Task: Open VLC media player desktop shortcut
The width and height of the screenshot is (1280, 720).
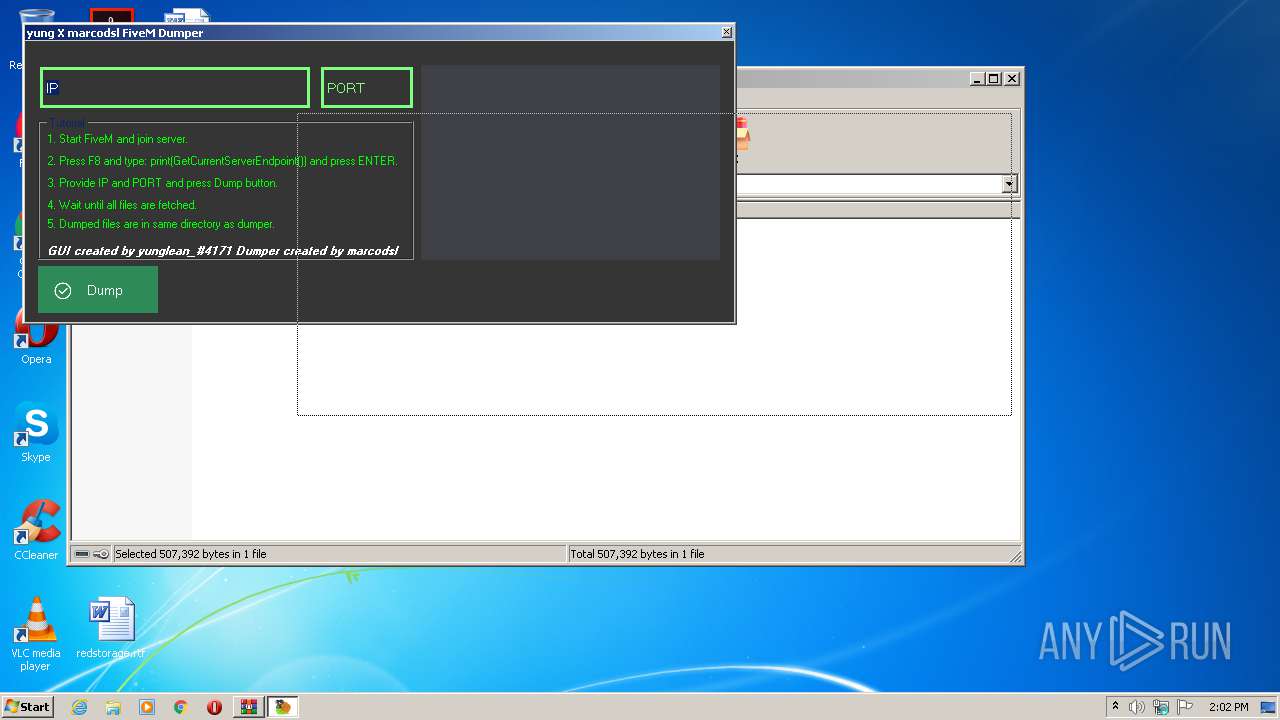Action: click(x=36, y=634)
